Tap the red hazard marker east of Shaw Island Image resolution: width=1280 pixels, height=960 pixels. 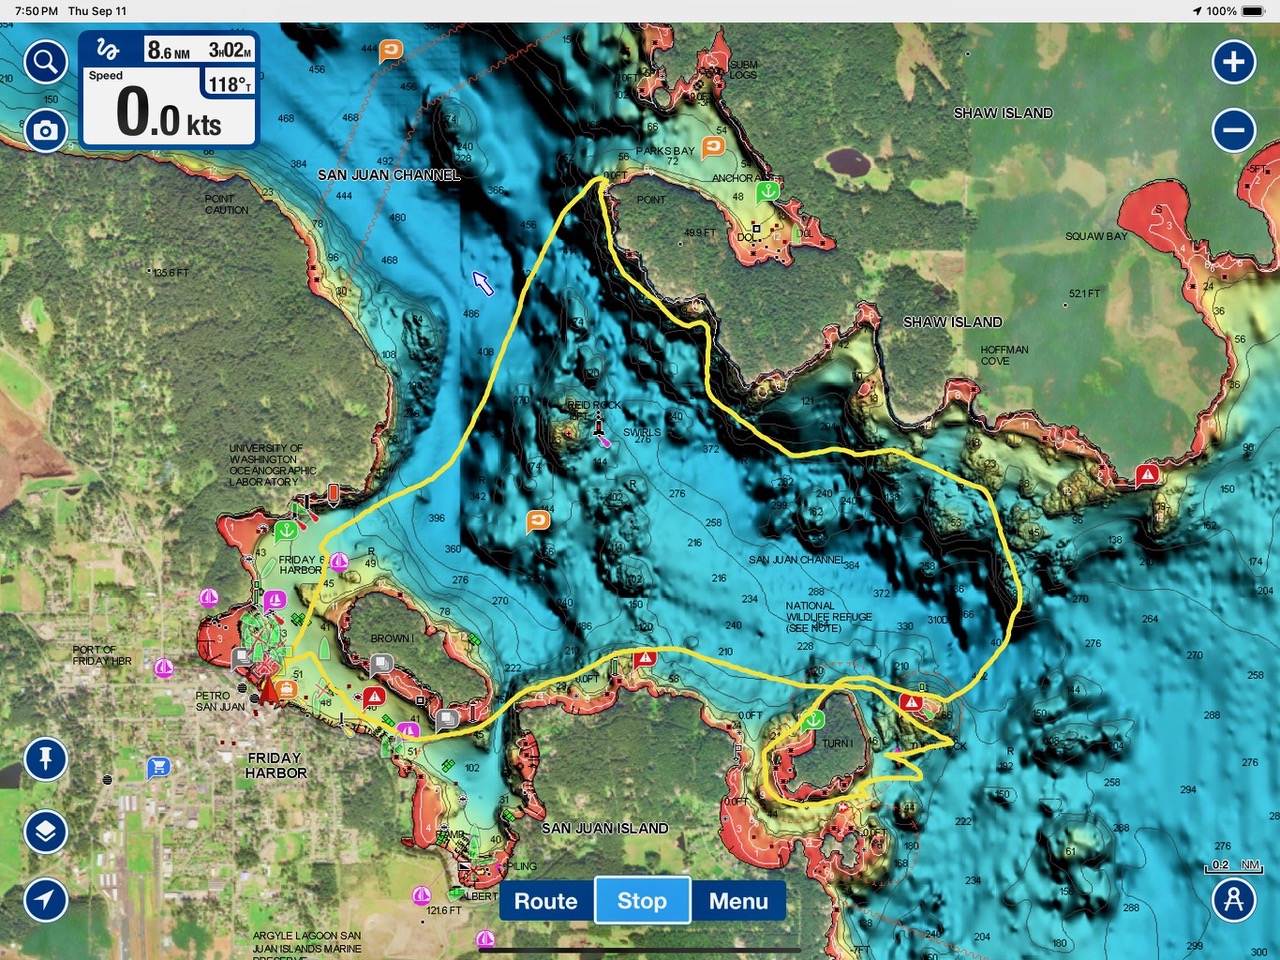tap(1146, 474)
